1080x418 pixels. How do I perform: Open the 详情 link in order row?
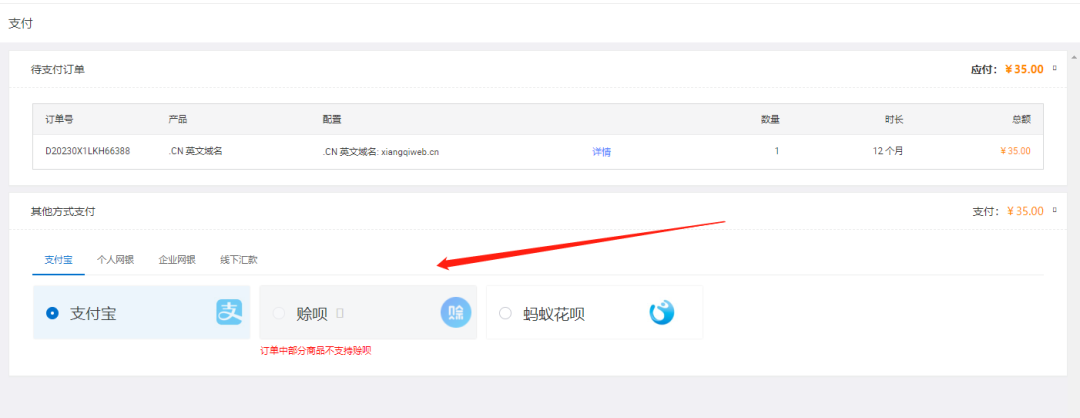point(601,152)
